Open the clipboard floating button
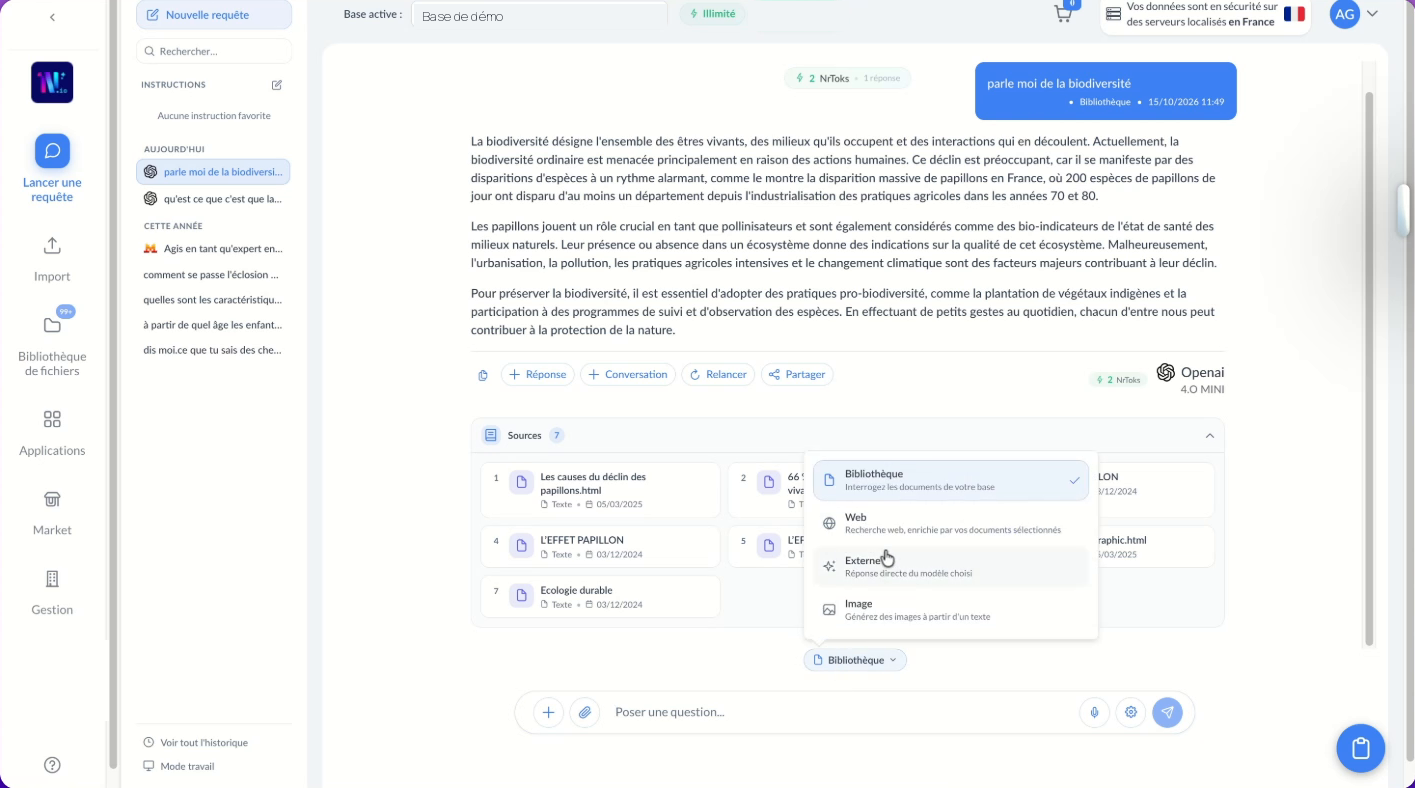The image size is (1415, 788). 1360,748
